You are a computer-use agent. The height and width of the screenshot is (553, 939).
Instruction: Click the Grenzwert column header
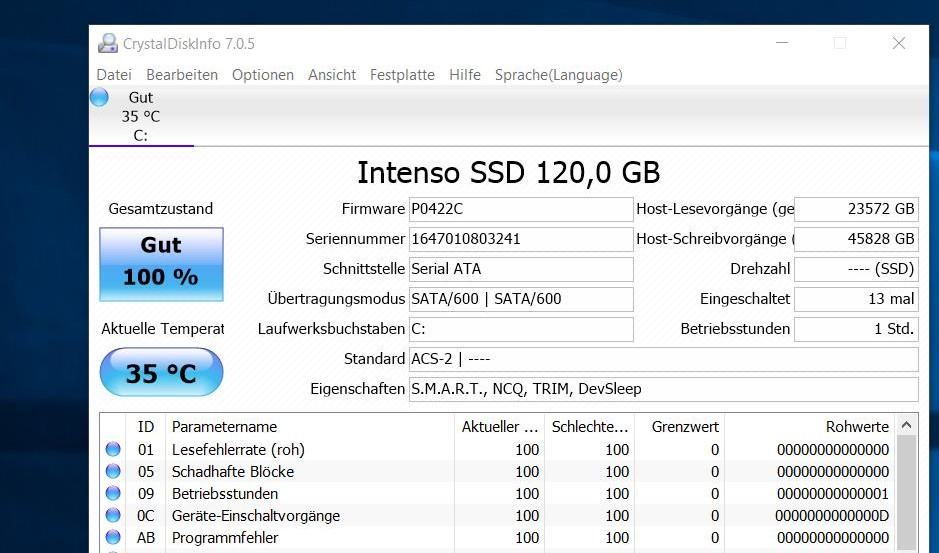(x=679, y=427)
